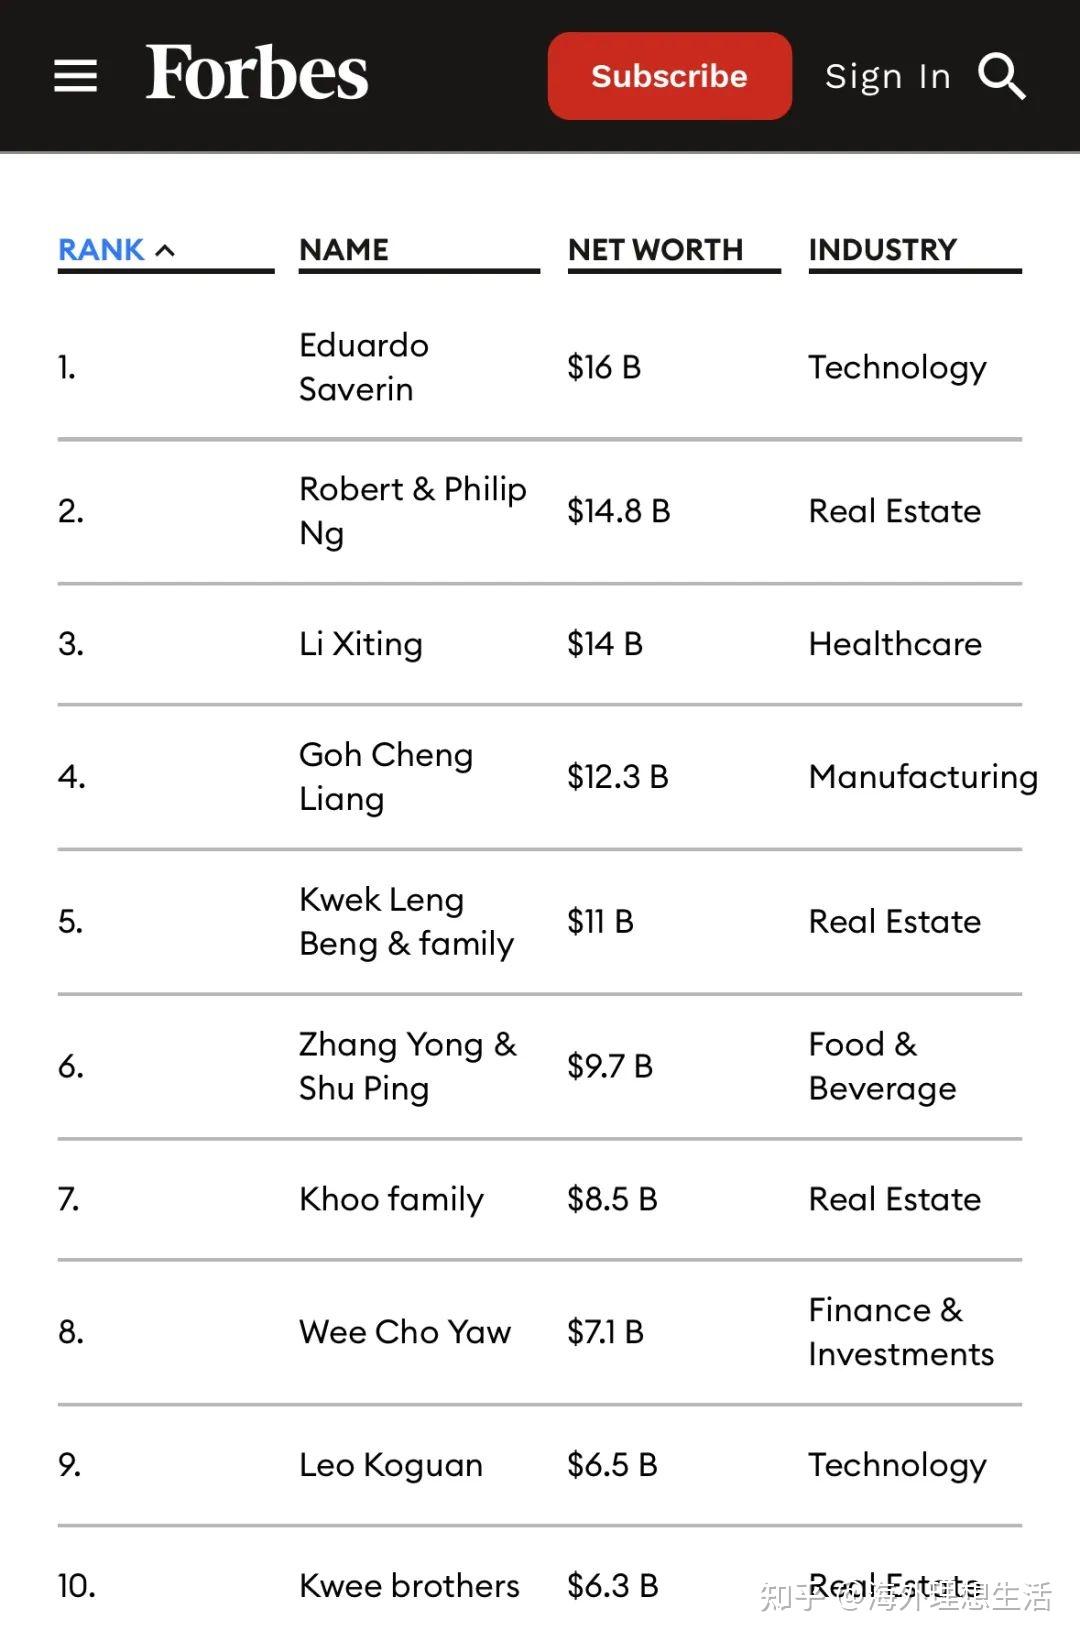This screenshot has width=1080, height=1641.
Task: Click the Sign In link
Action: [x=887, y=76]
